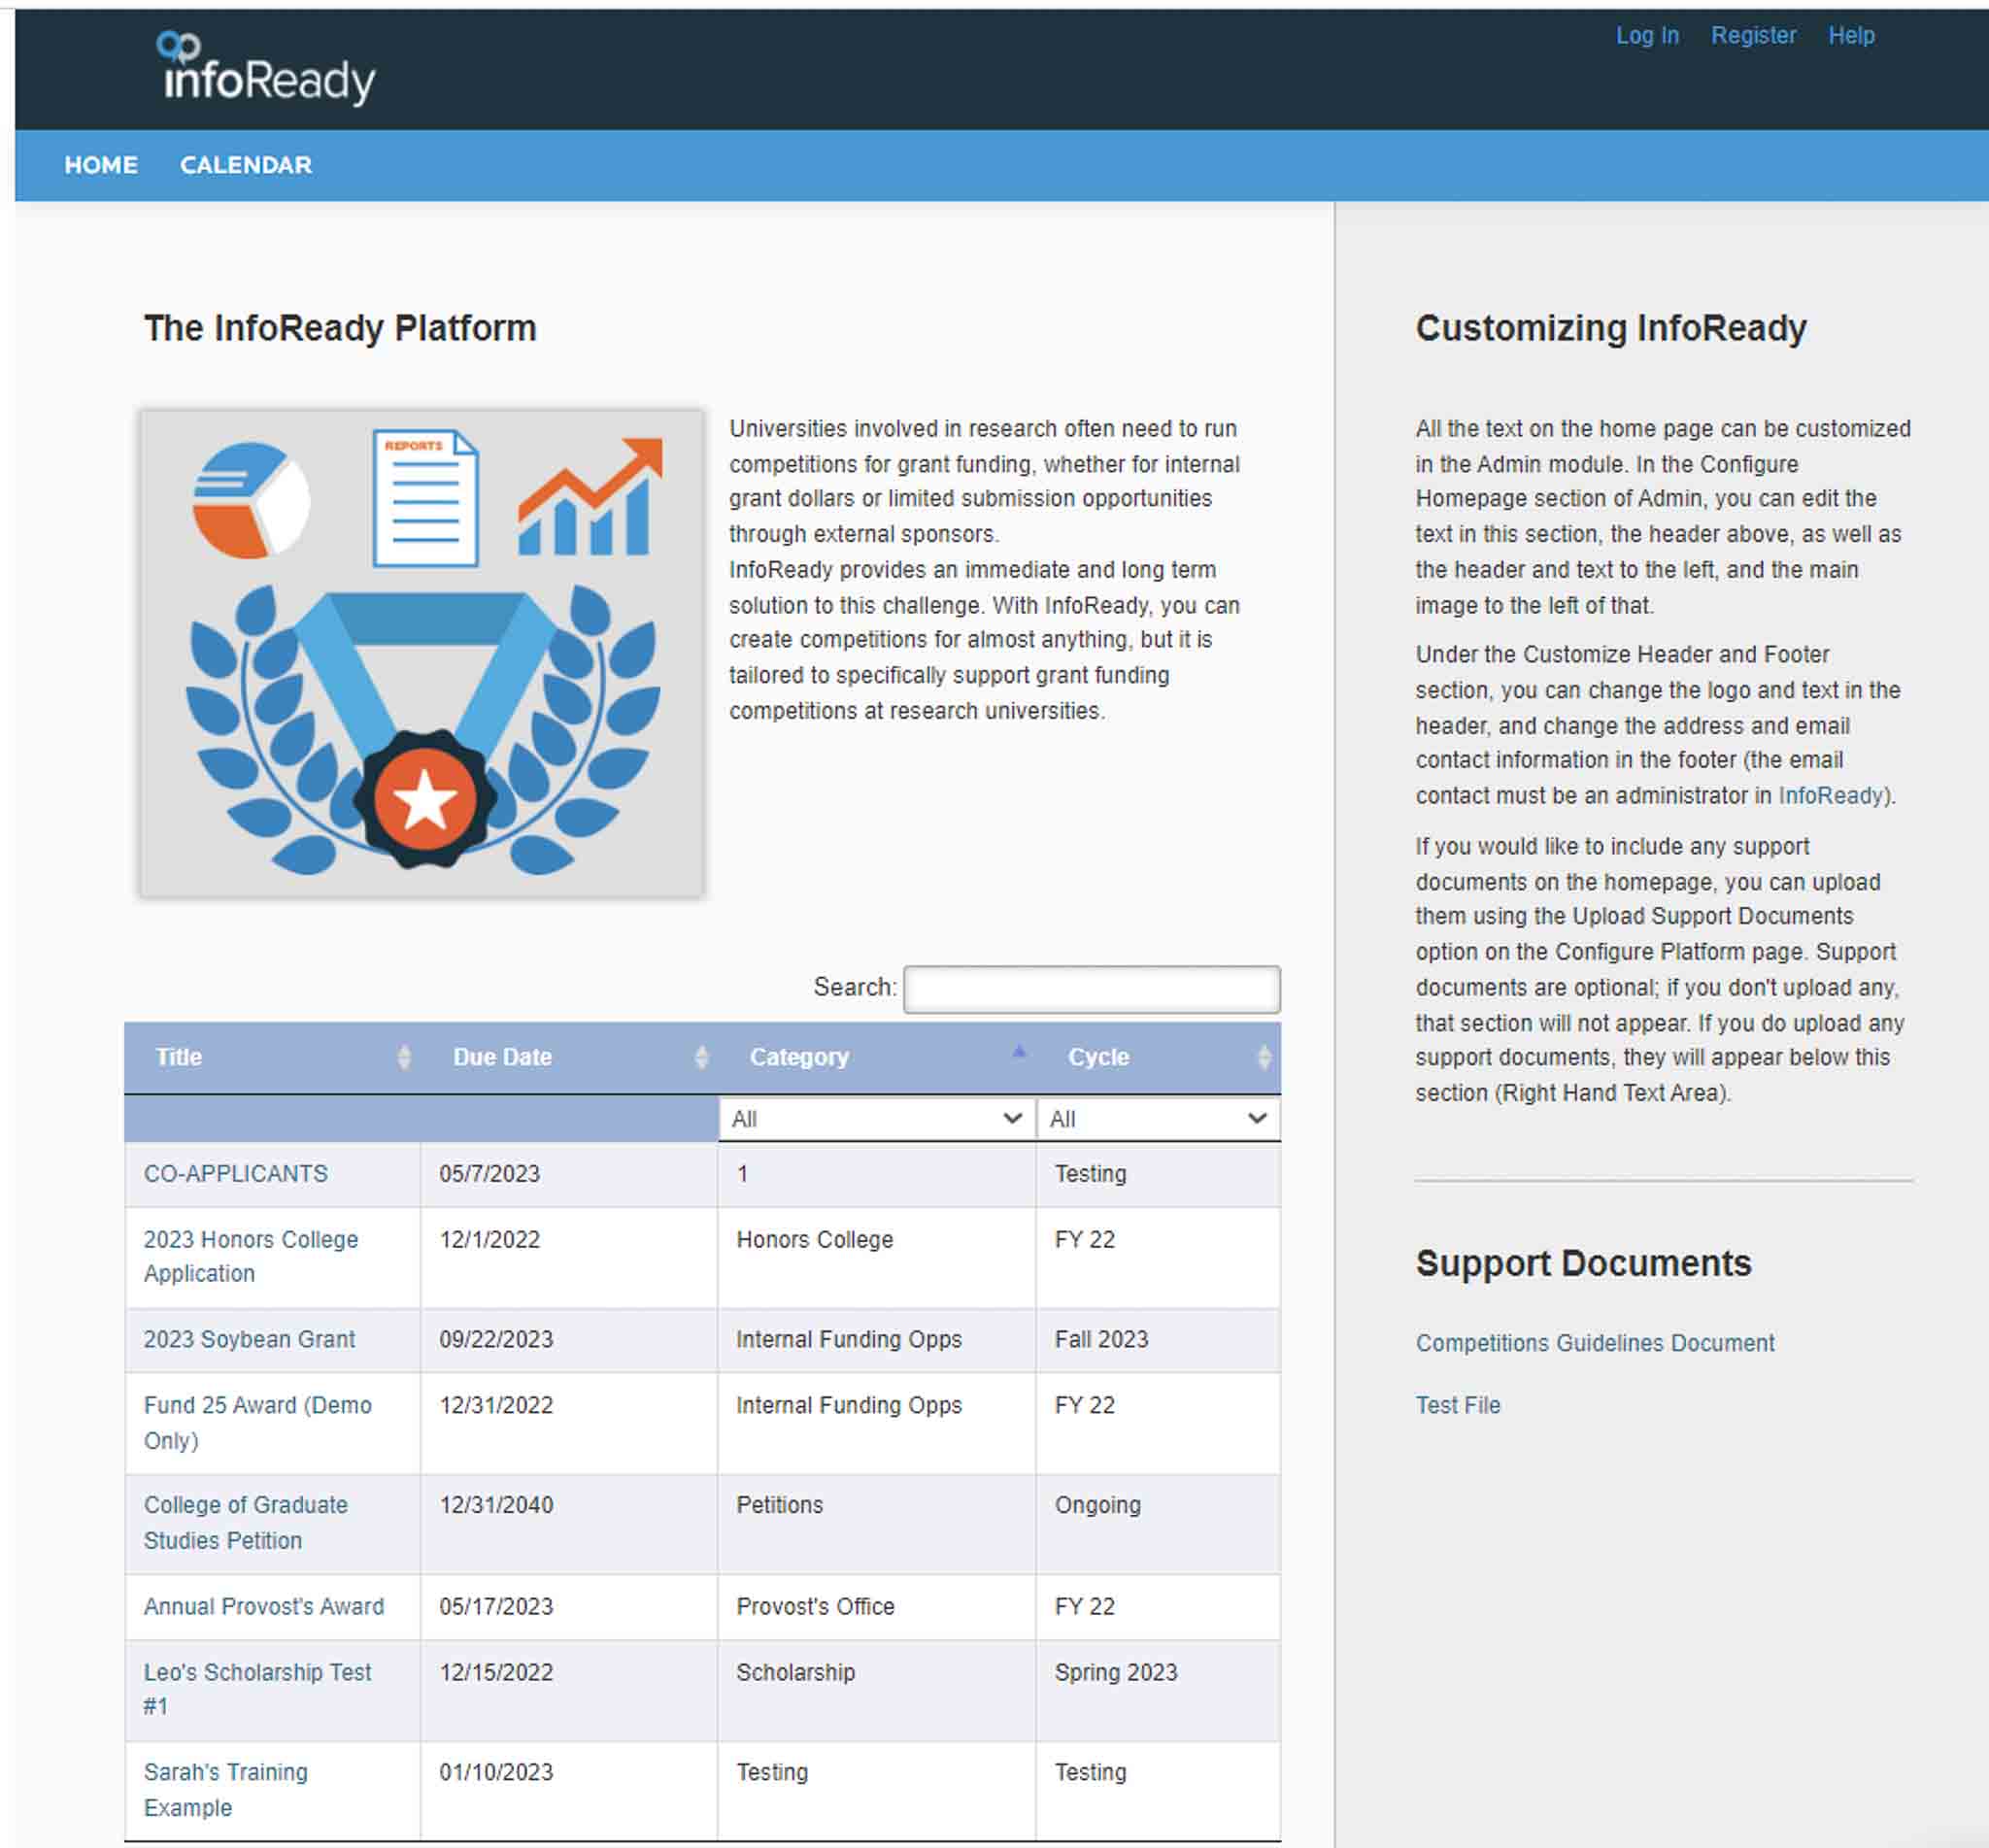Sort table by Title column arrows
This screenshot has height=1848, width=1989.
tap(404, 1057)
